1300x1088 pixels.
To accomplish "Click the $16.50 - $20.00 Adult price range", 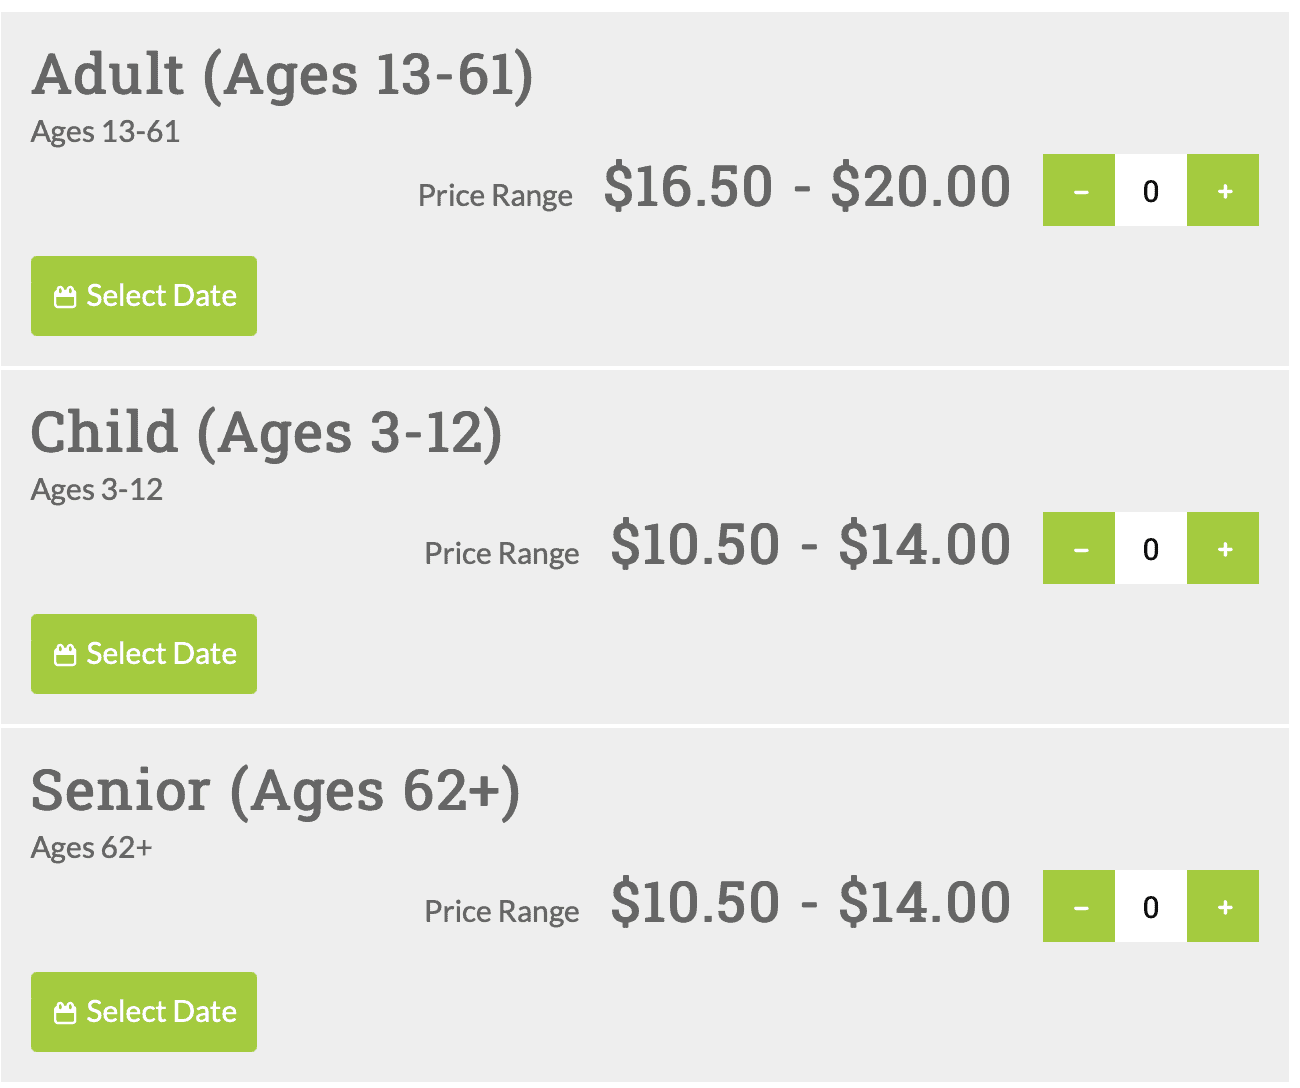I will click(807, 187).
